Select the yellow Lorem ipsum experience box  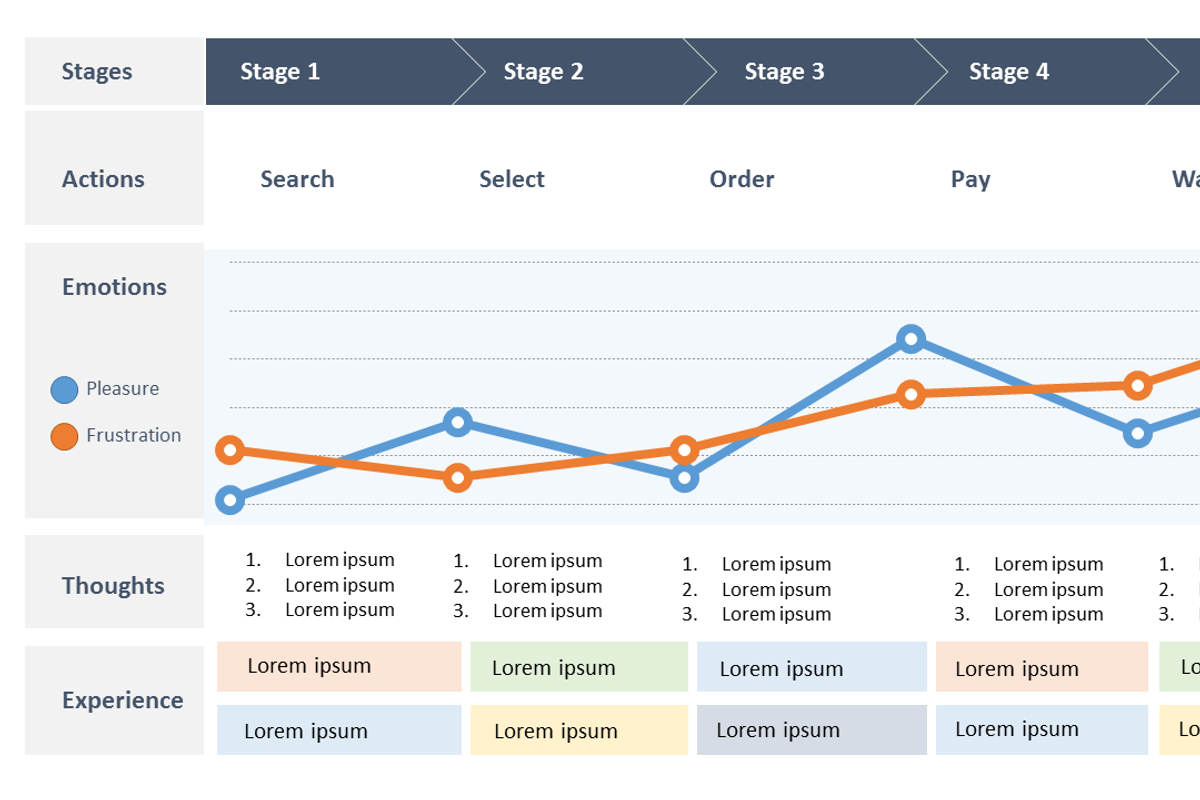pyautogui.click(x=579, y=730)
